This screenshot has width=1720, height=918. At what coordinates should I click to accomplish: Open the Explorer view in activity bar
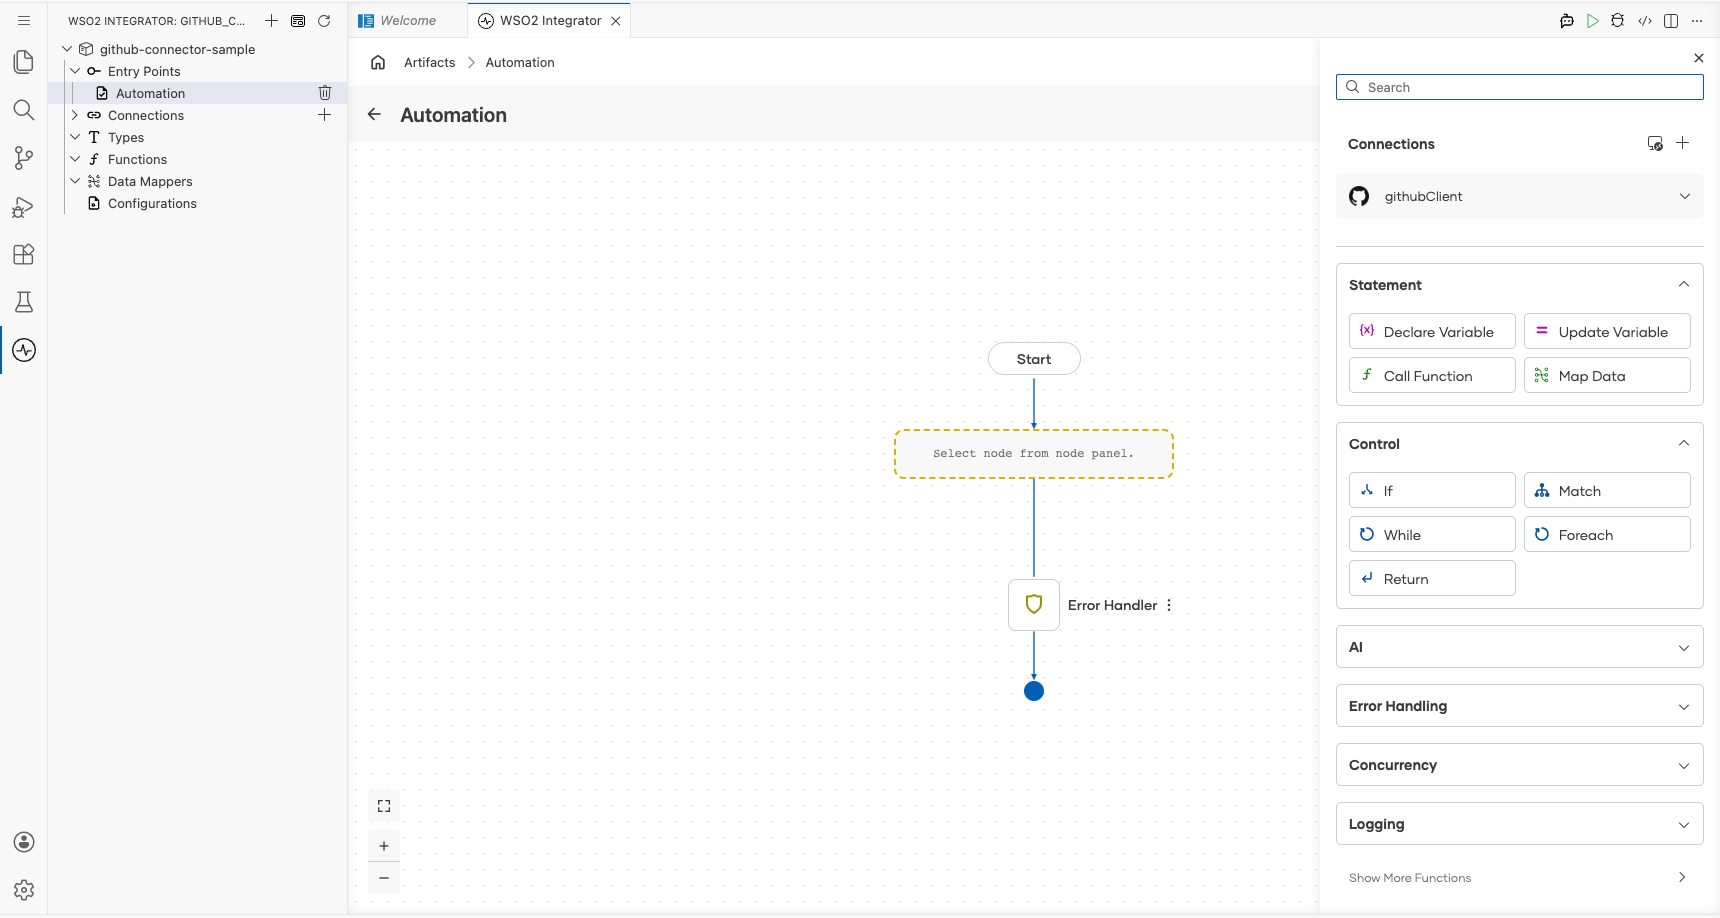click(x=24, y=62)
